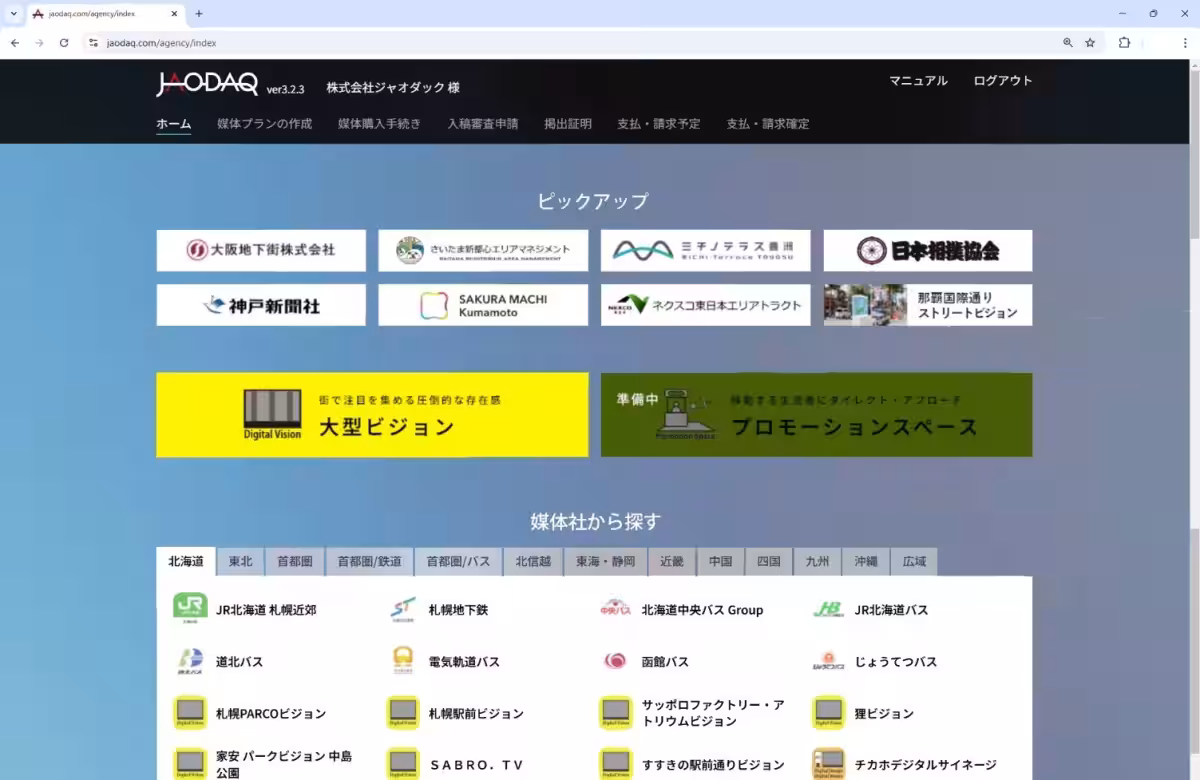Image resolution: width=1200 pixels, height=780 pixels.
Task: Reload the jaodaq.com page
Action: (63, 42)
